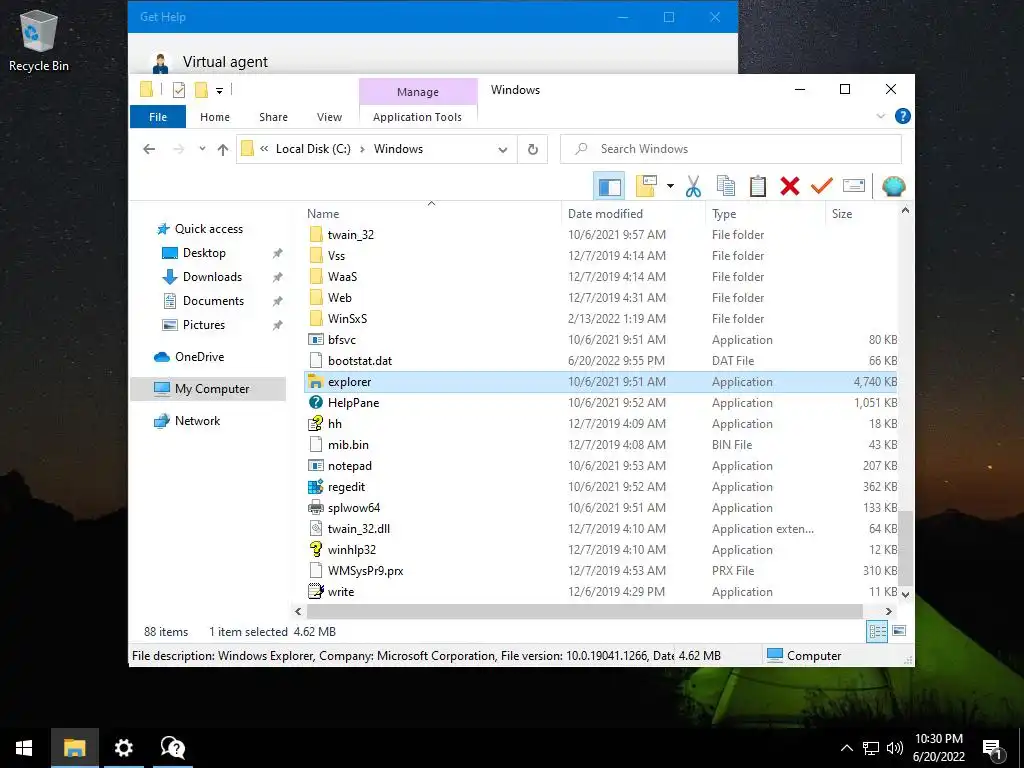Select the WinSxS folder

pos(347,319)
